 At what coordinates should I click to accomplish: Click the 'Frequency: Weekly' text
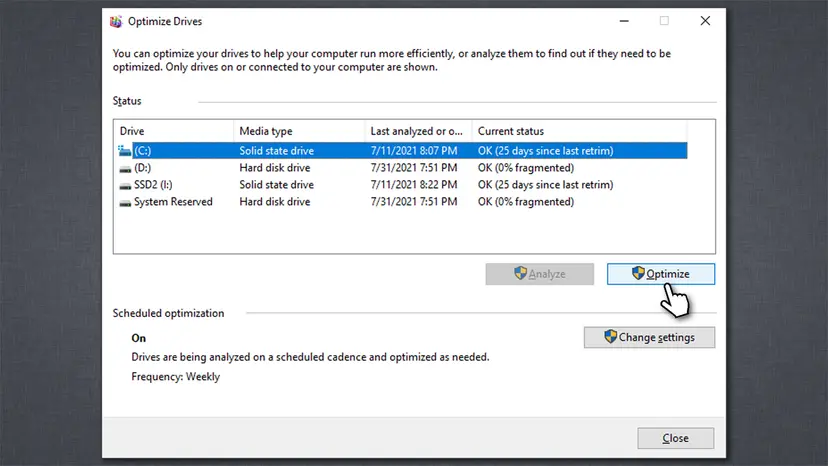175,377
